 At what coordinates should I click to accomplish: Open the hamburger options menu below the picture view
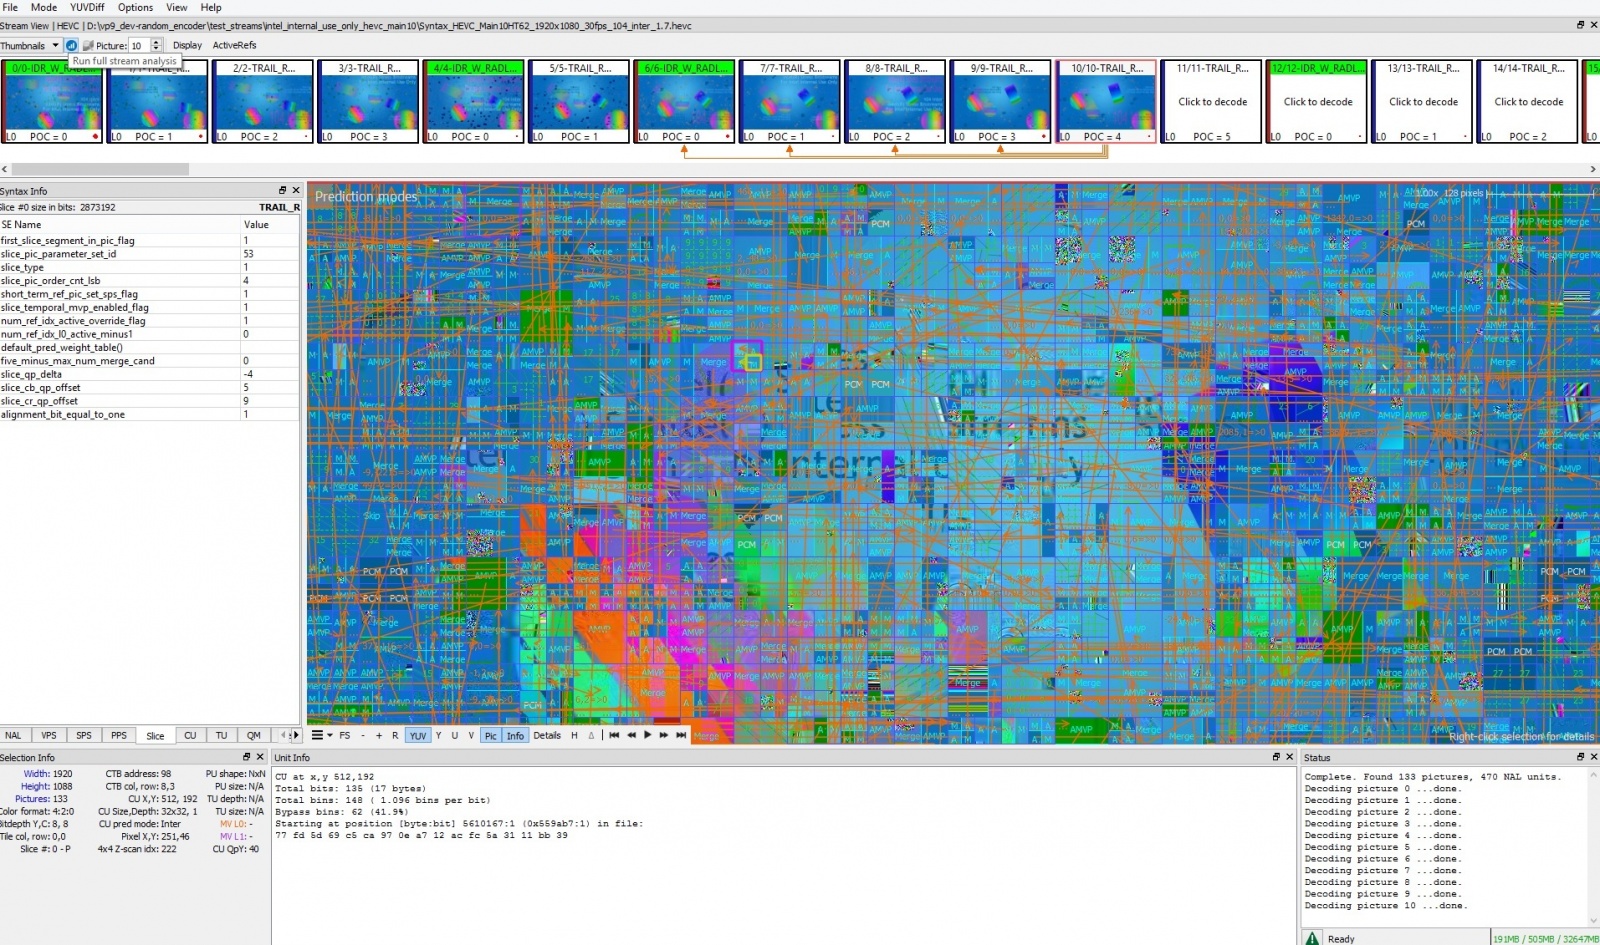pyautogui.click(x=317, y=735)
